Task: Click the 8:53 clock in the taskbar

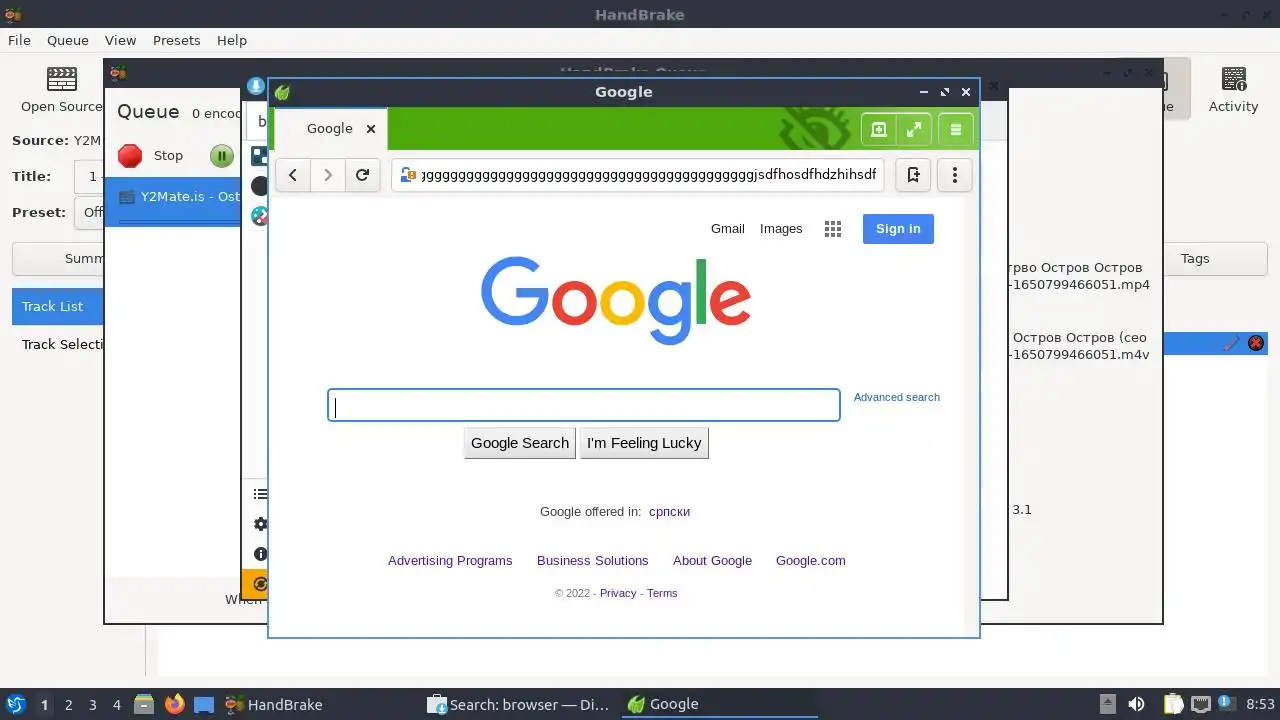Action: (x=1260, y=705)
